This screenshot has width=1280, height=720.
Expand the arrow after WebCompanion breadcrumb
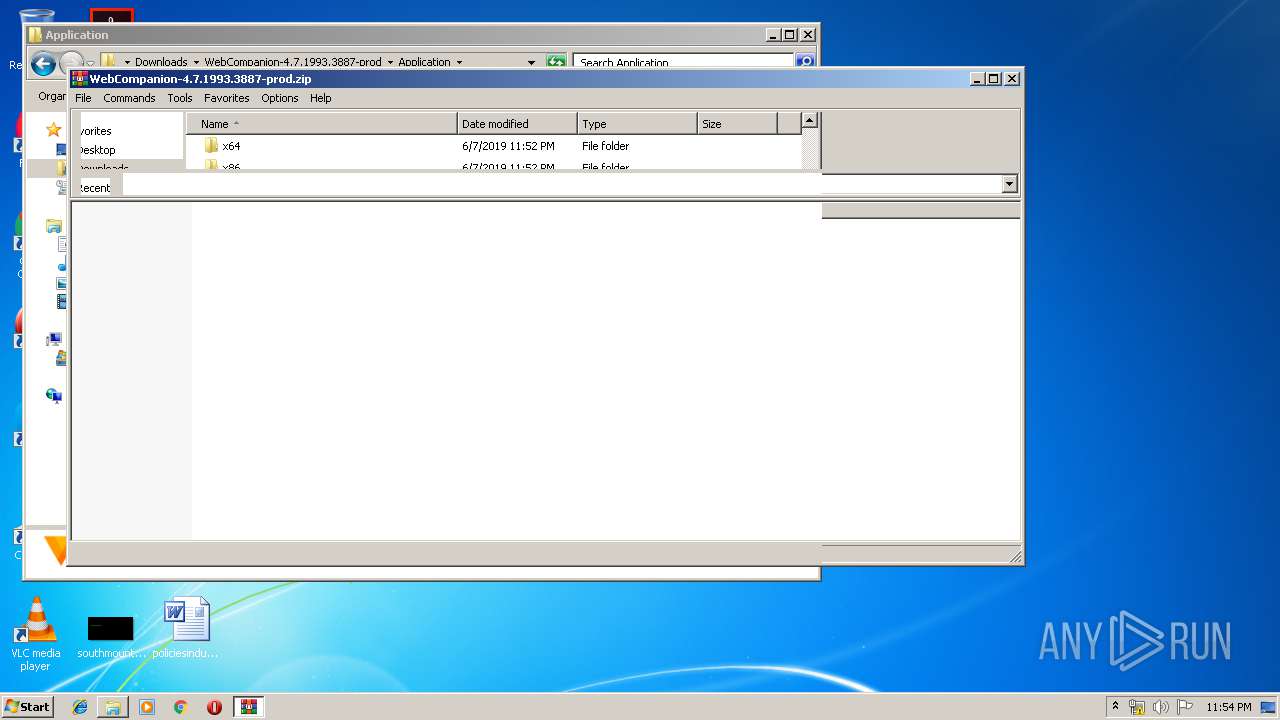point(390,62)
